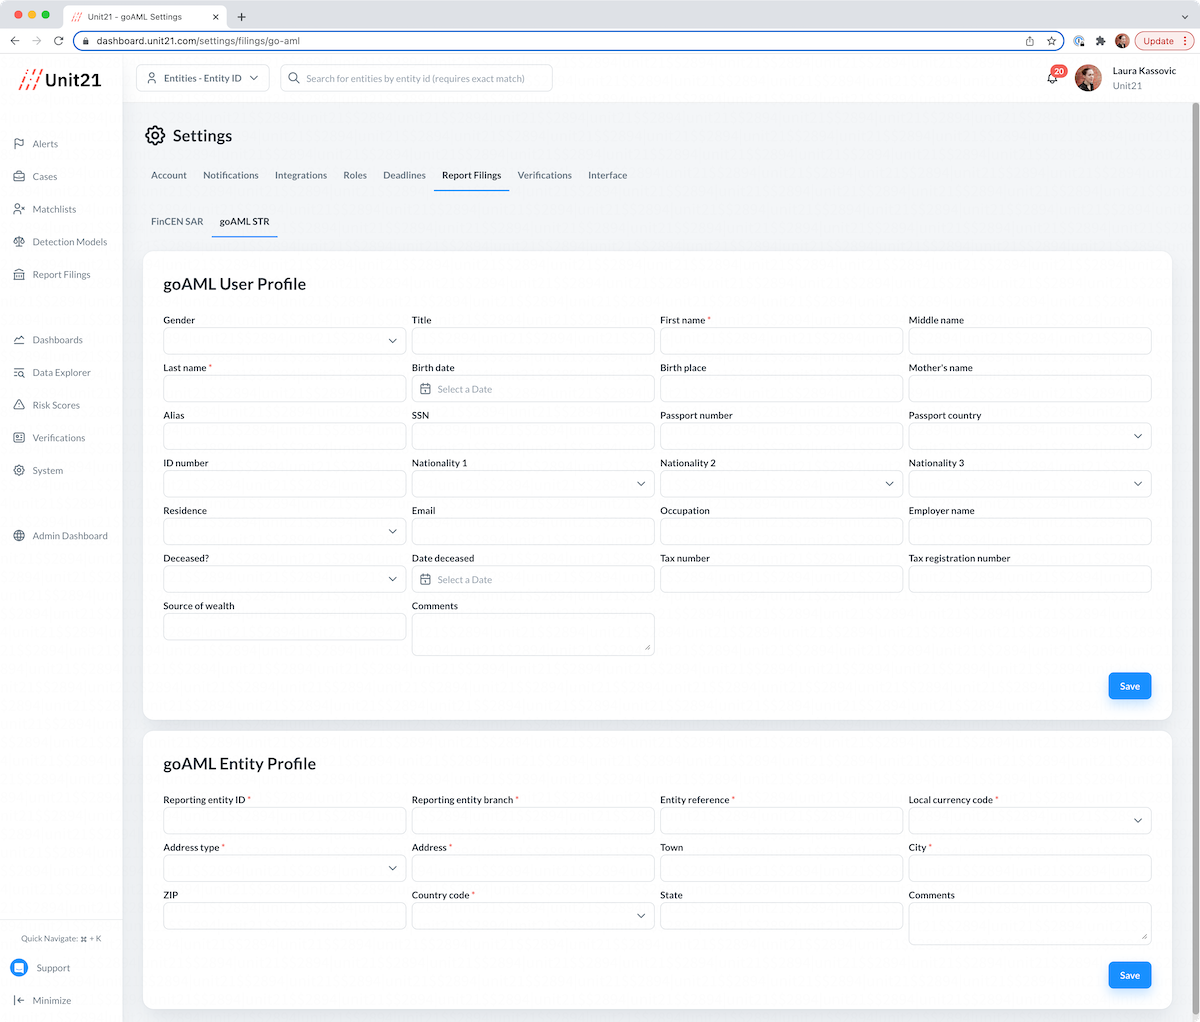Click Laura Kassovic's profile avatar

pos(1088,78)
